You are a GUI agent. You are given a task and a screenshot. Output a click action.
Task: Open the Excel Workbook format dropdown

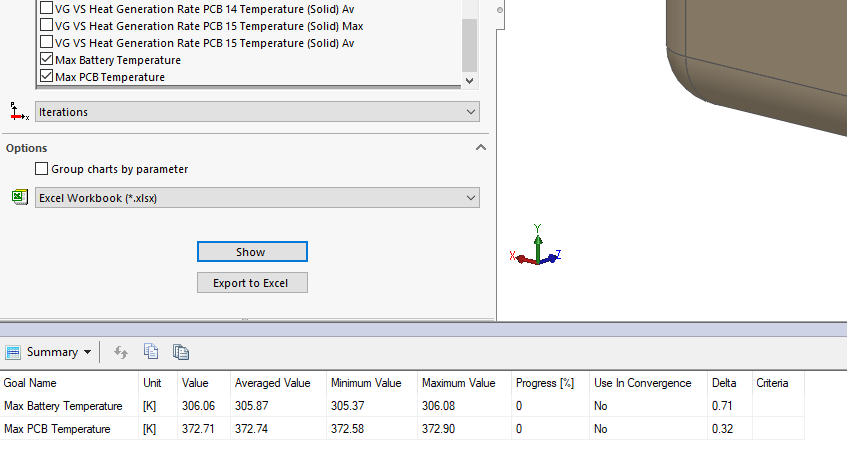(257, 198)
